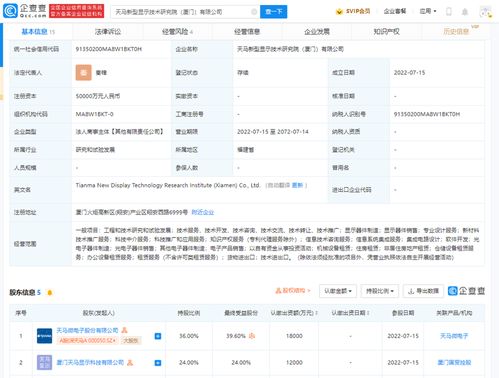499x378 pixels.
Task: Sort by the 认缴出资日期 column header
Action: coord(350,313)
